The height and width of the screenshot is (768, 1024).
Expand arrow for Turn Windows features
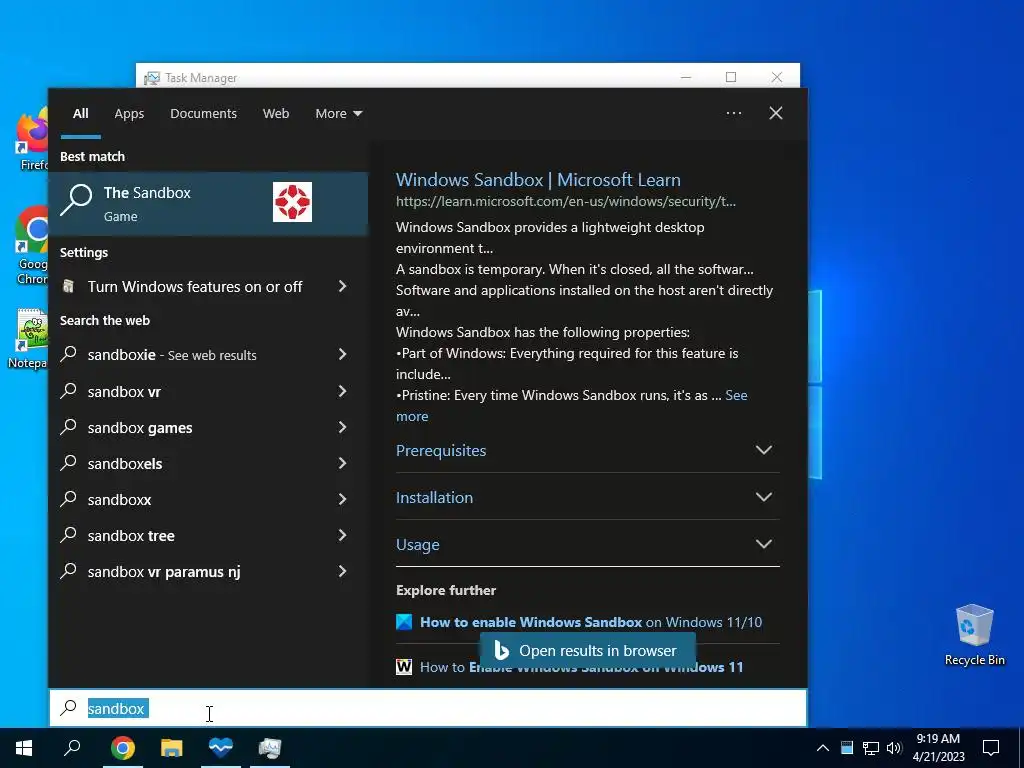click(342, 286)
